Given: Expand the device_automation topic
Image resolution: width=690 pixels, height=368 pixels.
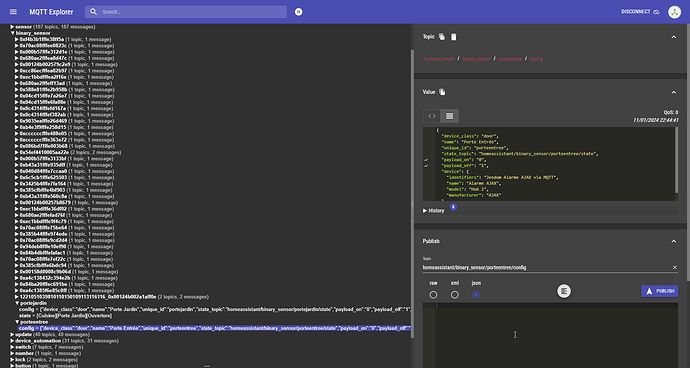Looking at the screenshot, I should click(x=13, y=341).
